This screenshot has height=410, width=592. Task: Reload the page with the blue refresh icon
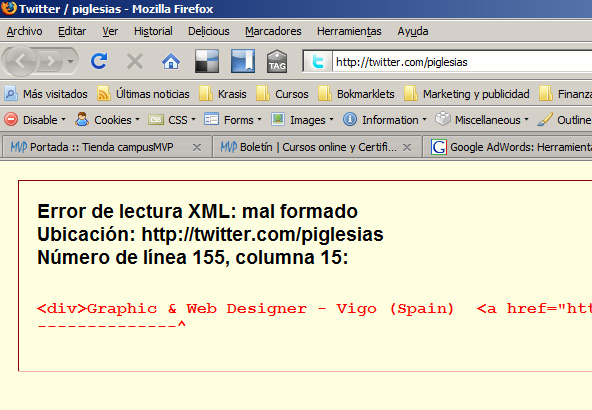(x=99, y=61)
